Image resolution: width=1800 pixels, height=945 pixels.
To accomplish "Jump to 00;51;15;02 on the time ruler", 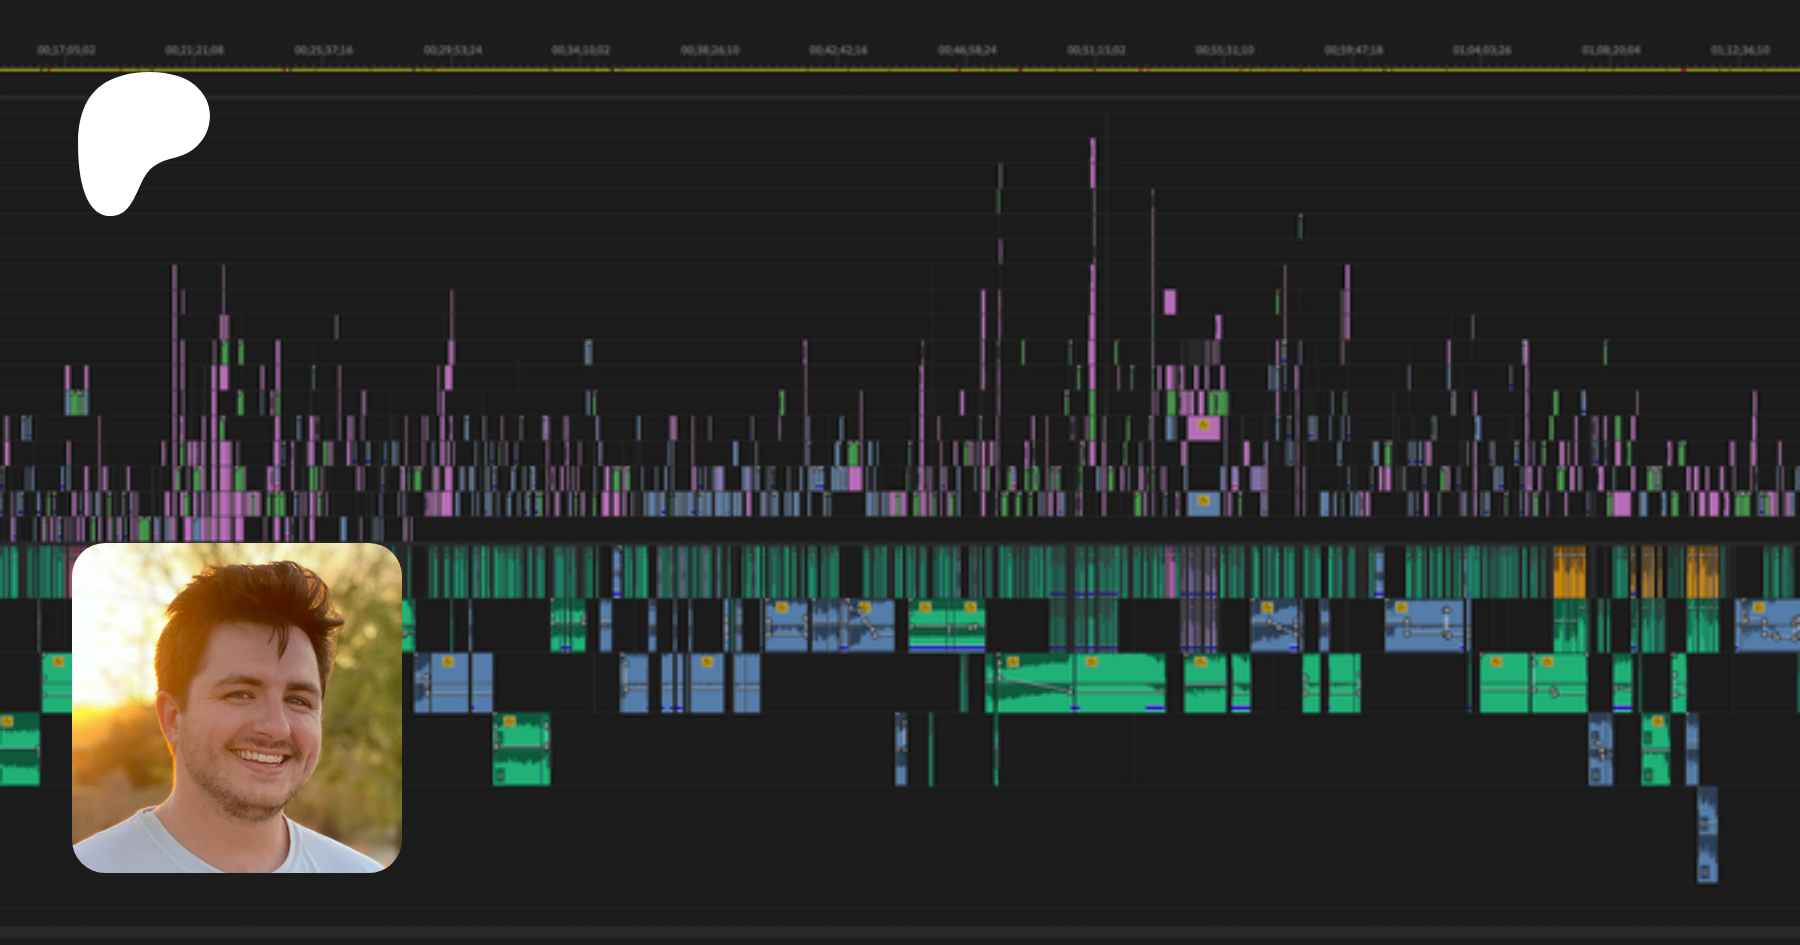I will (x=1096, y=50).
